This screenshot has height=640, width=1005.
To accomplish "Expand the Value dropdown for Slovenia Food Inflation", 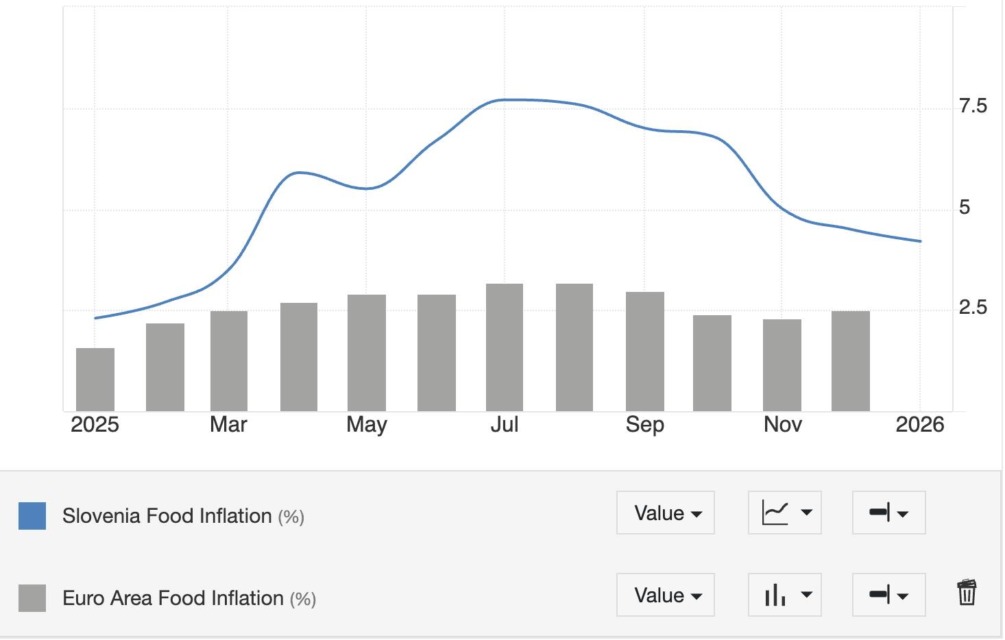I will (x=665, y=513).
